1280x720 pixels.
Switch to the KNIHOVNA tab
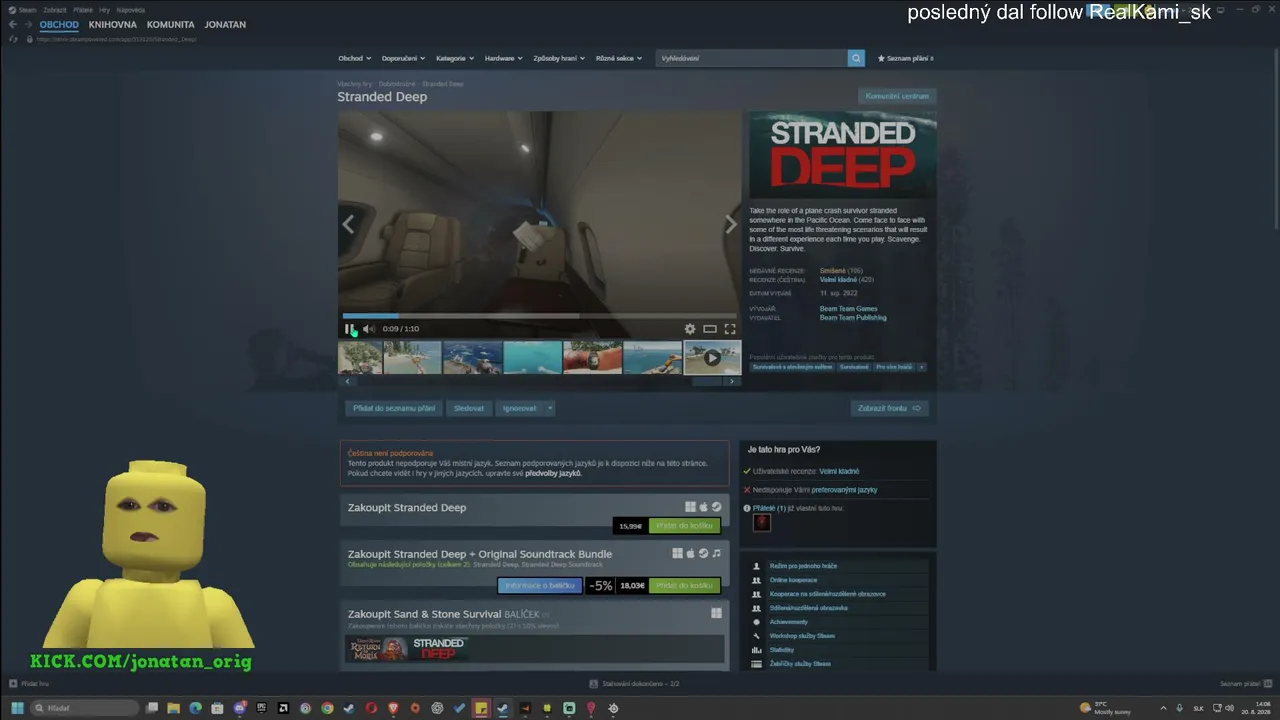pos(113,24)
